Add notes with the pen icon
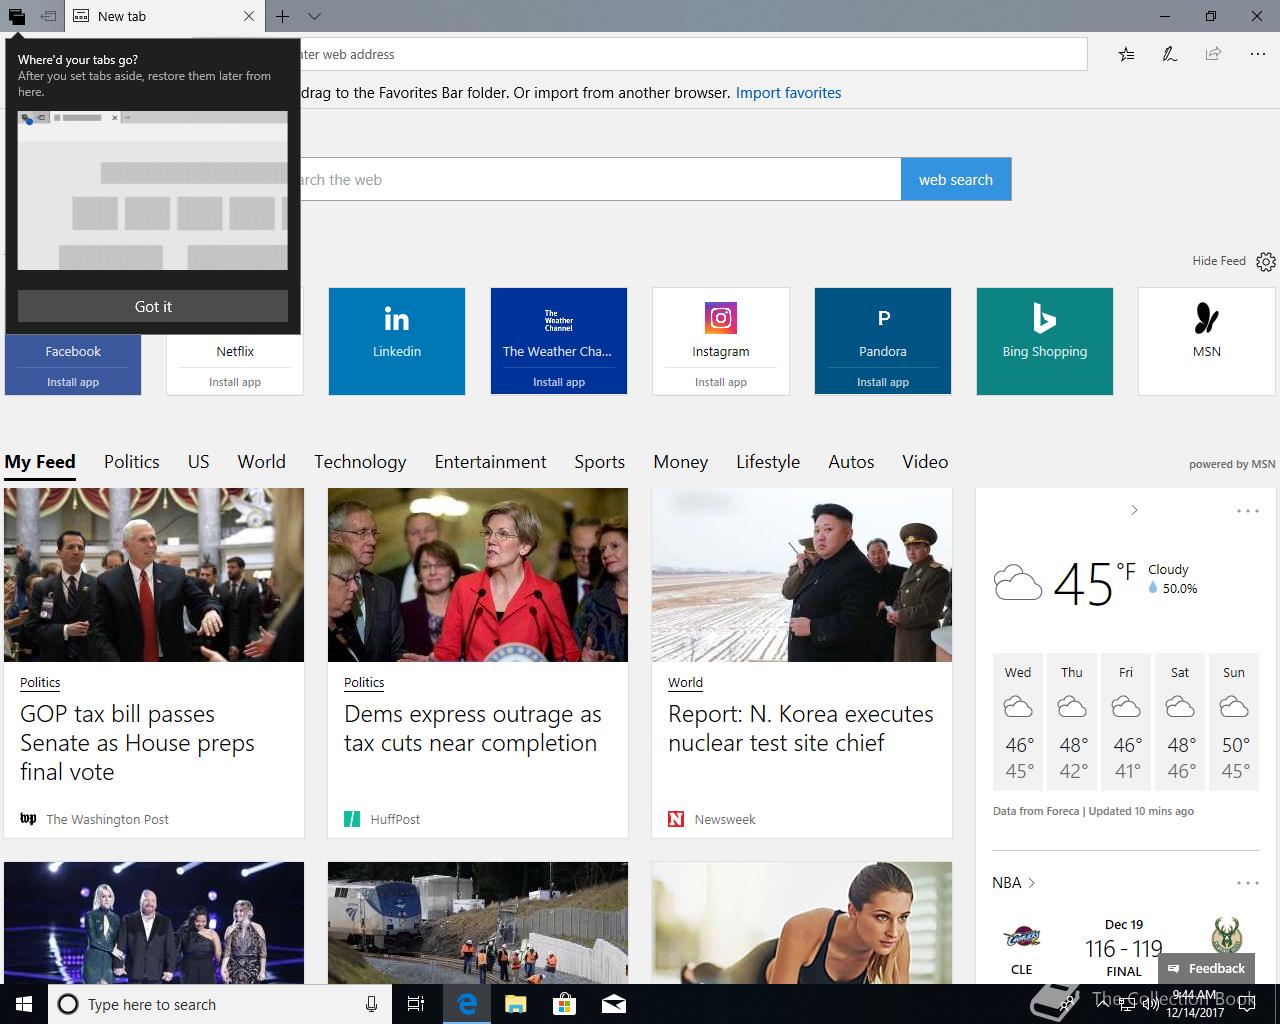Image resolution: width=1280 pixels, height=1024 pixels. (1169, 54)
